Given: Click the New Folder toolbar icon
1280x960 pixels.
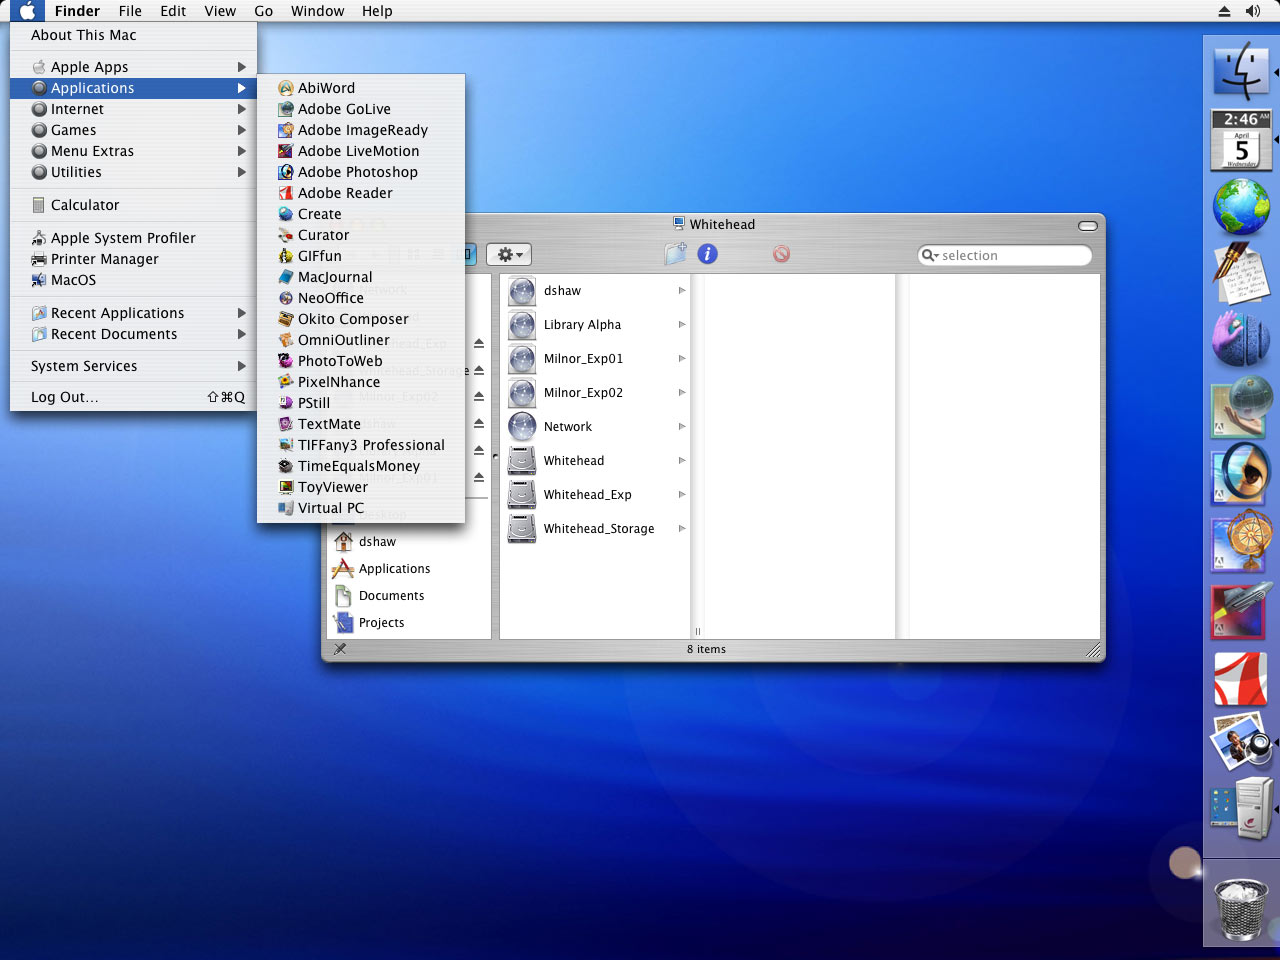Looking at the screenshot, I should [676, 254].
